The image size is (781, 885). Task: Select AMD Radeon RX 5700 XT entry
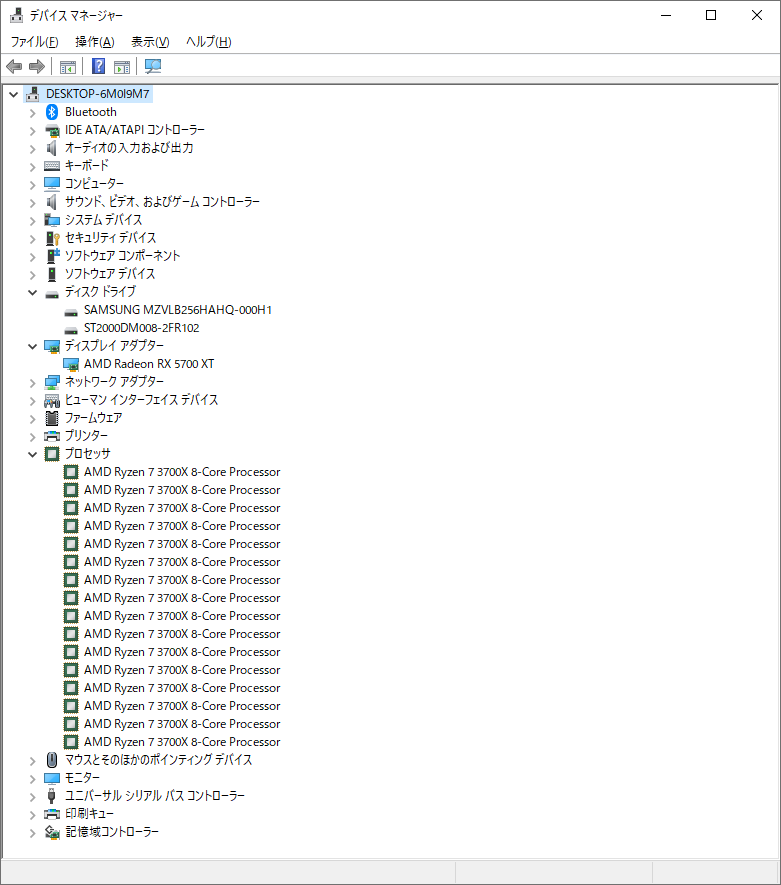pyautogui.click(x=149, y=364)
